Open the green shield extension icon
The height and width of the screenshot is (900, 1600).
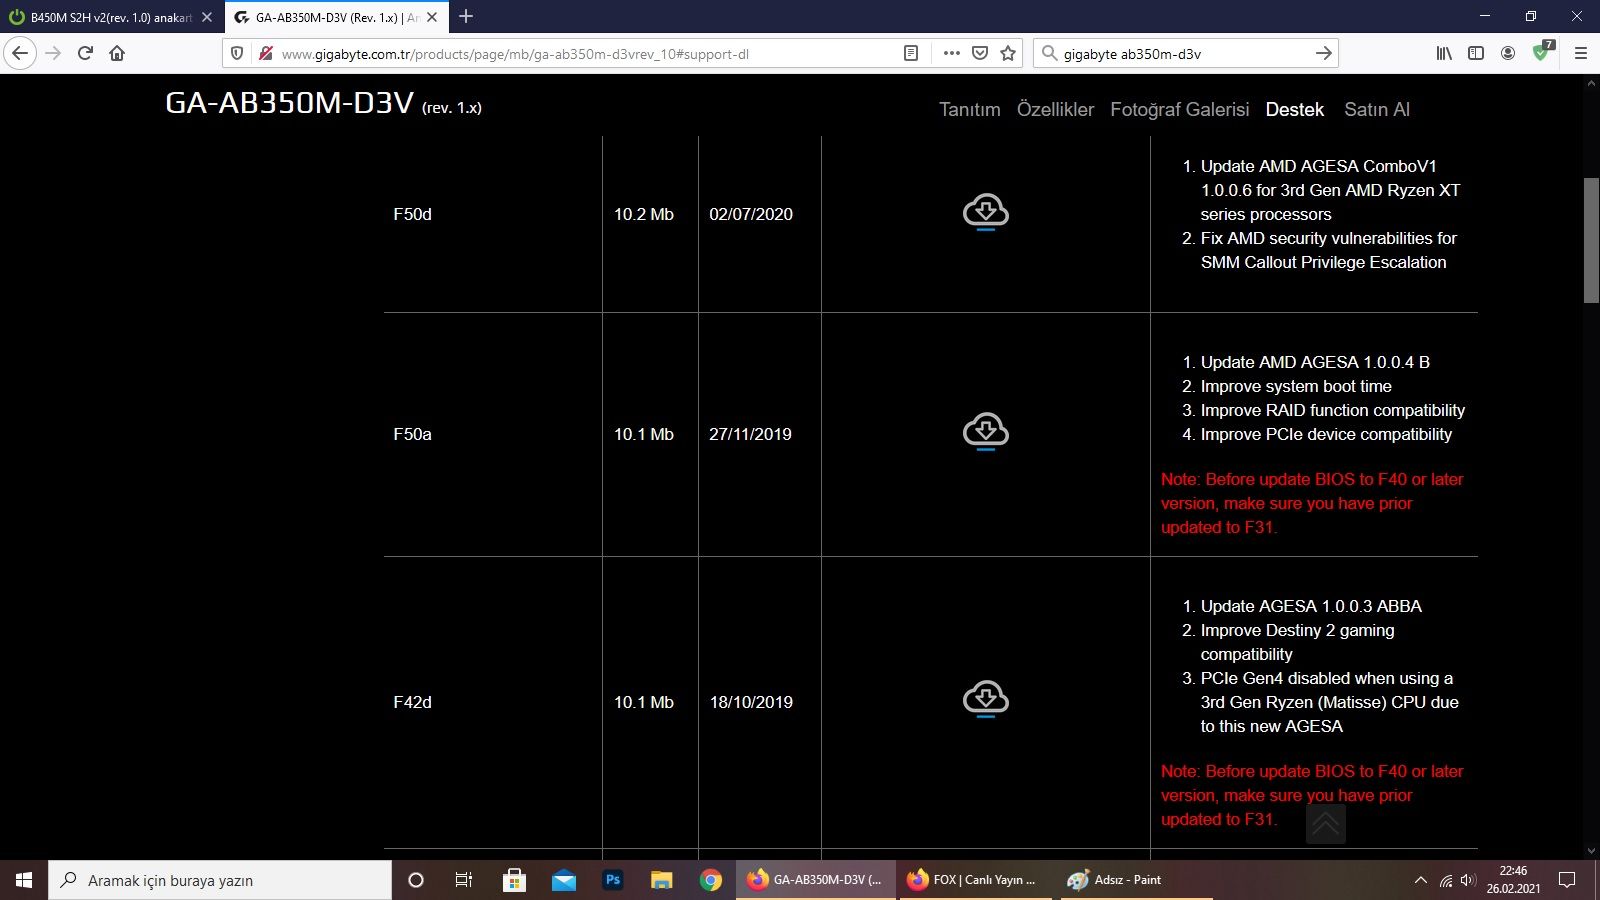tap(1542, 52)
